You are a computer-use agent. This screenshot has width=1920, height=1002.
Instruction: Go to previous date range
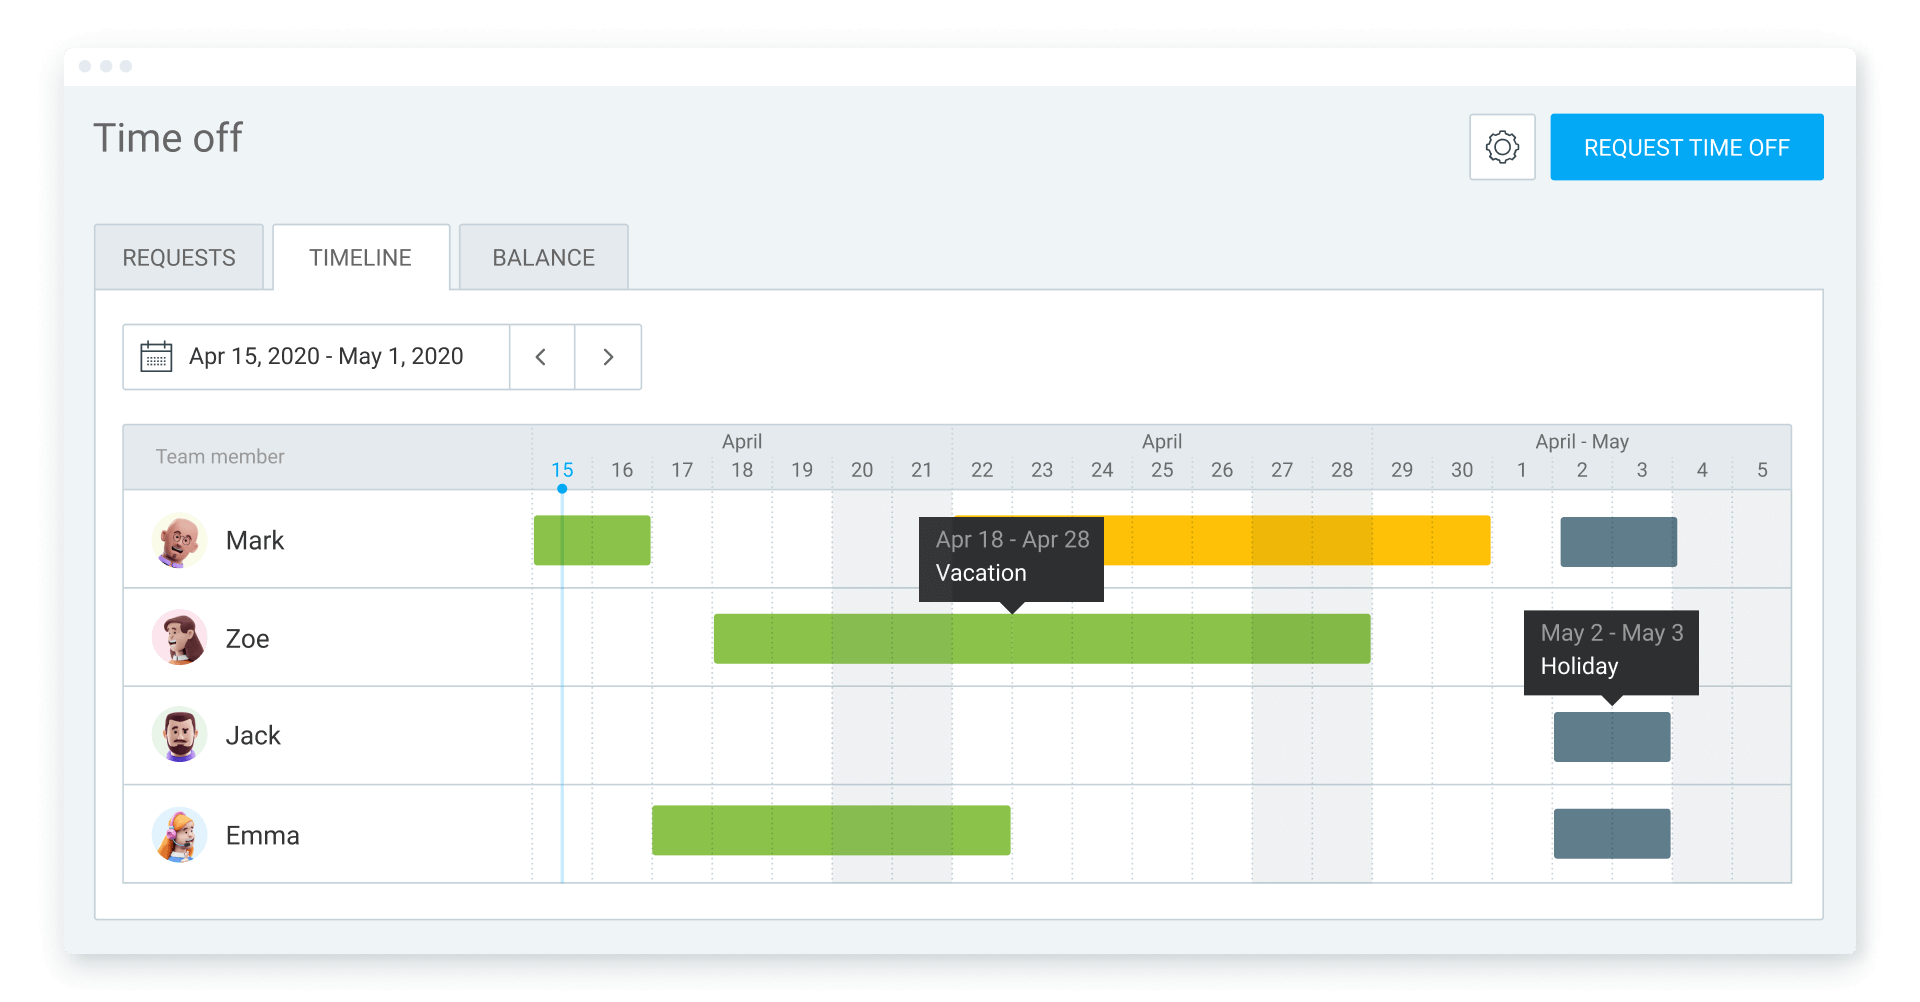(541, 357)
